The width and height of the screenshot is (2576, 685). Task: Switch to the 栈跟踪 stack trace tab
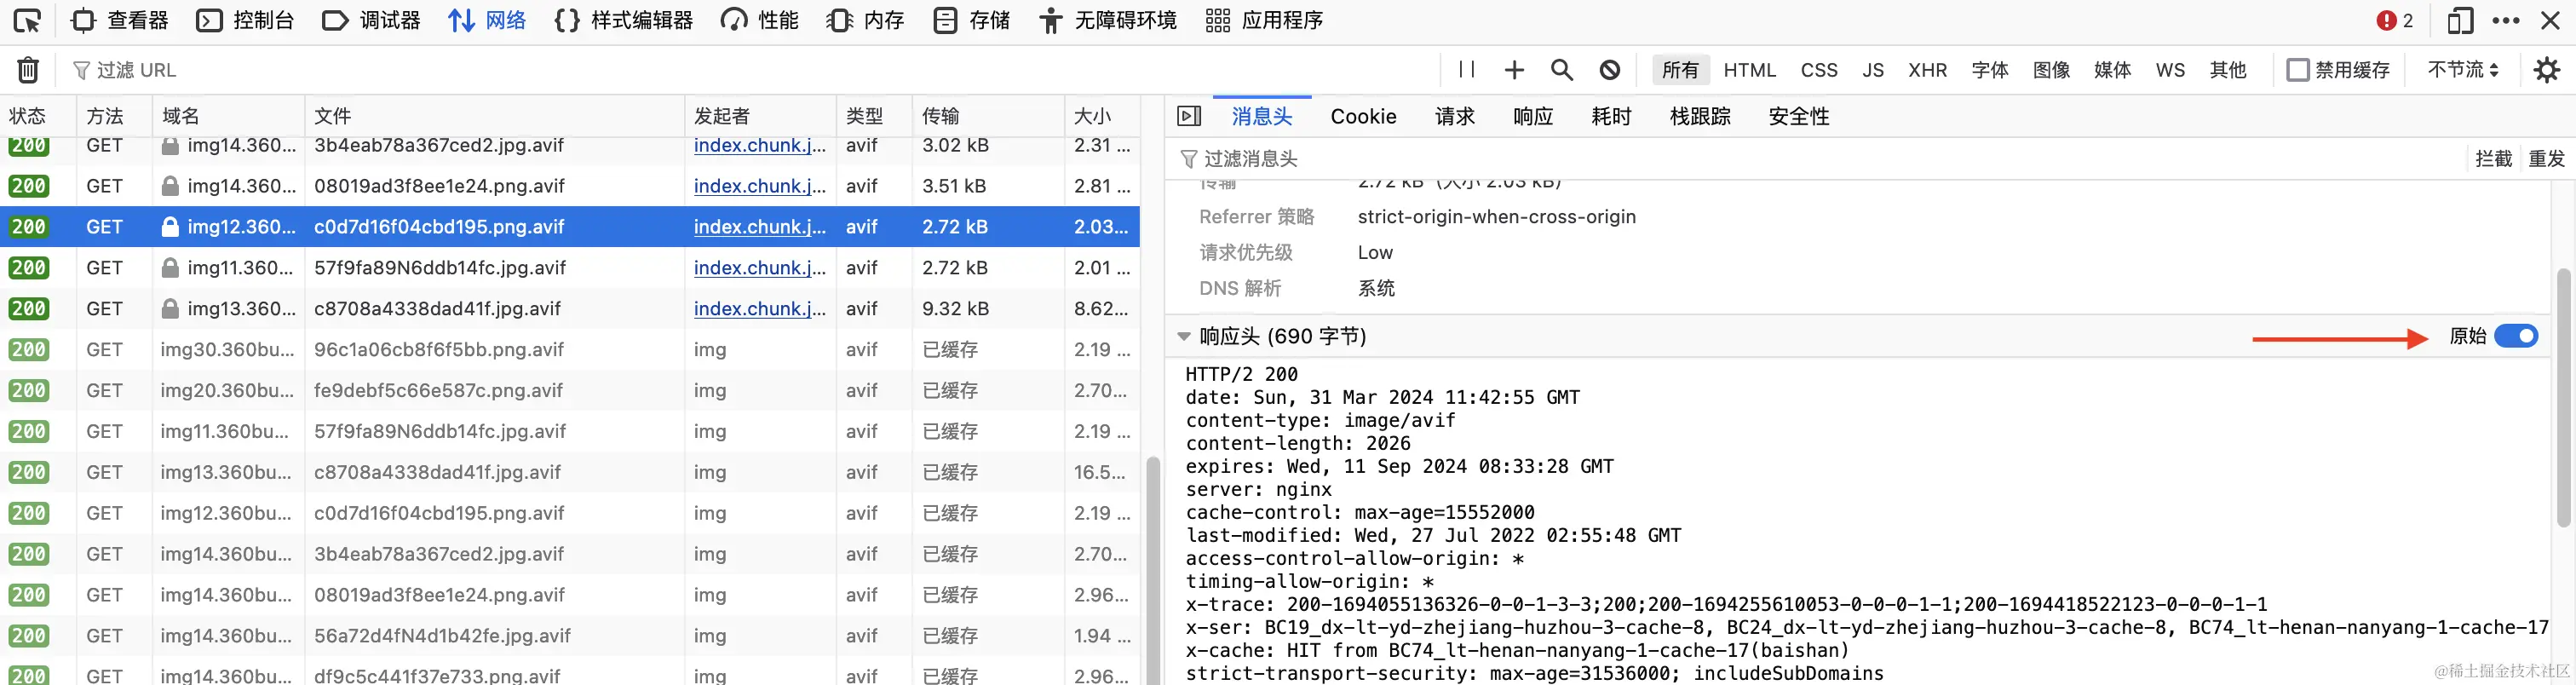tap(1699, 116)
